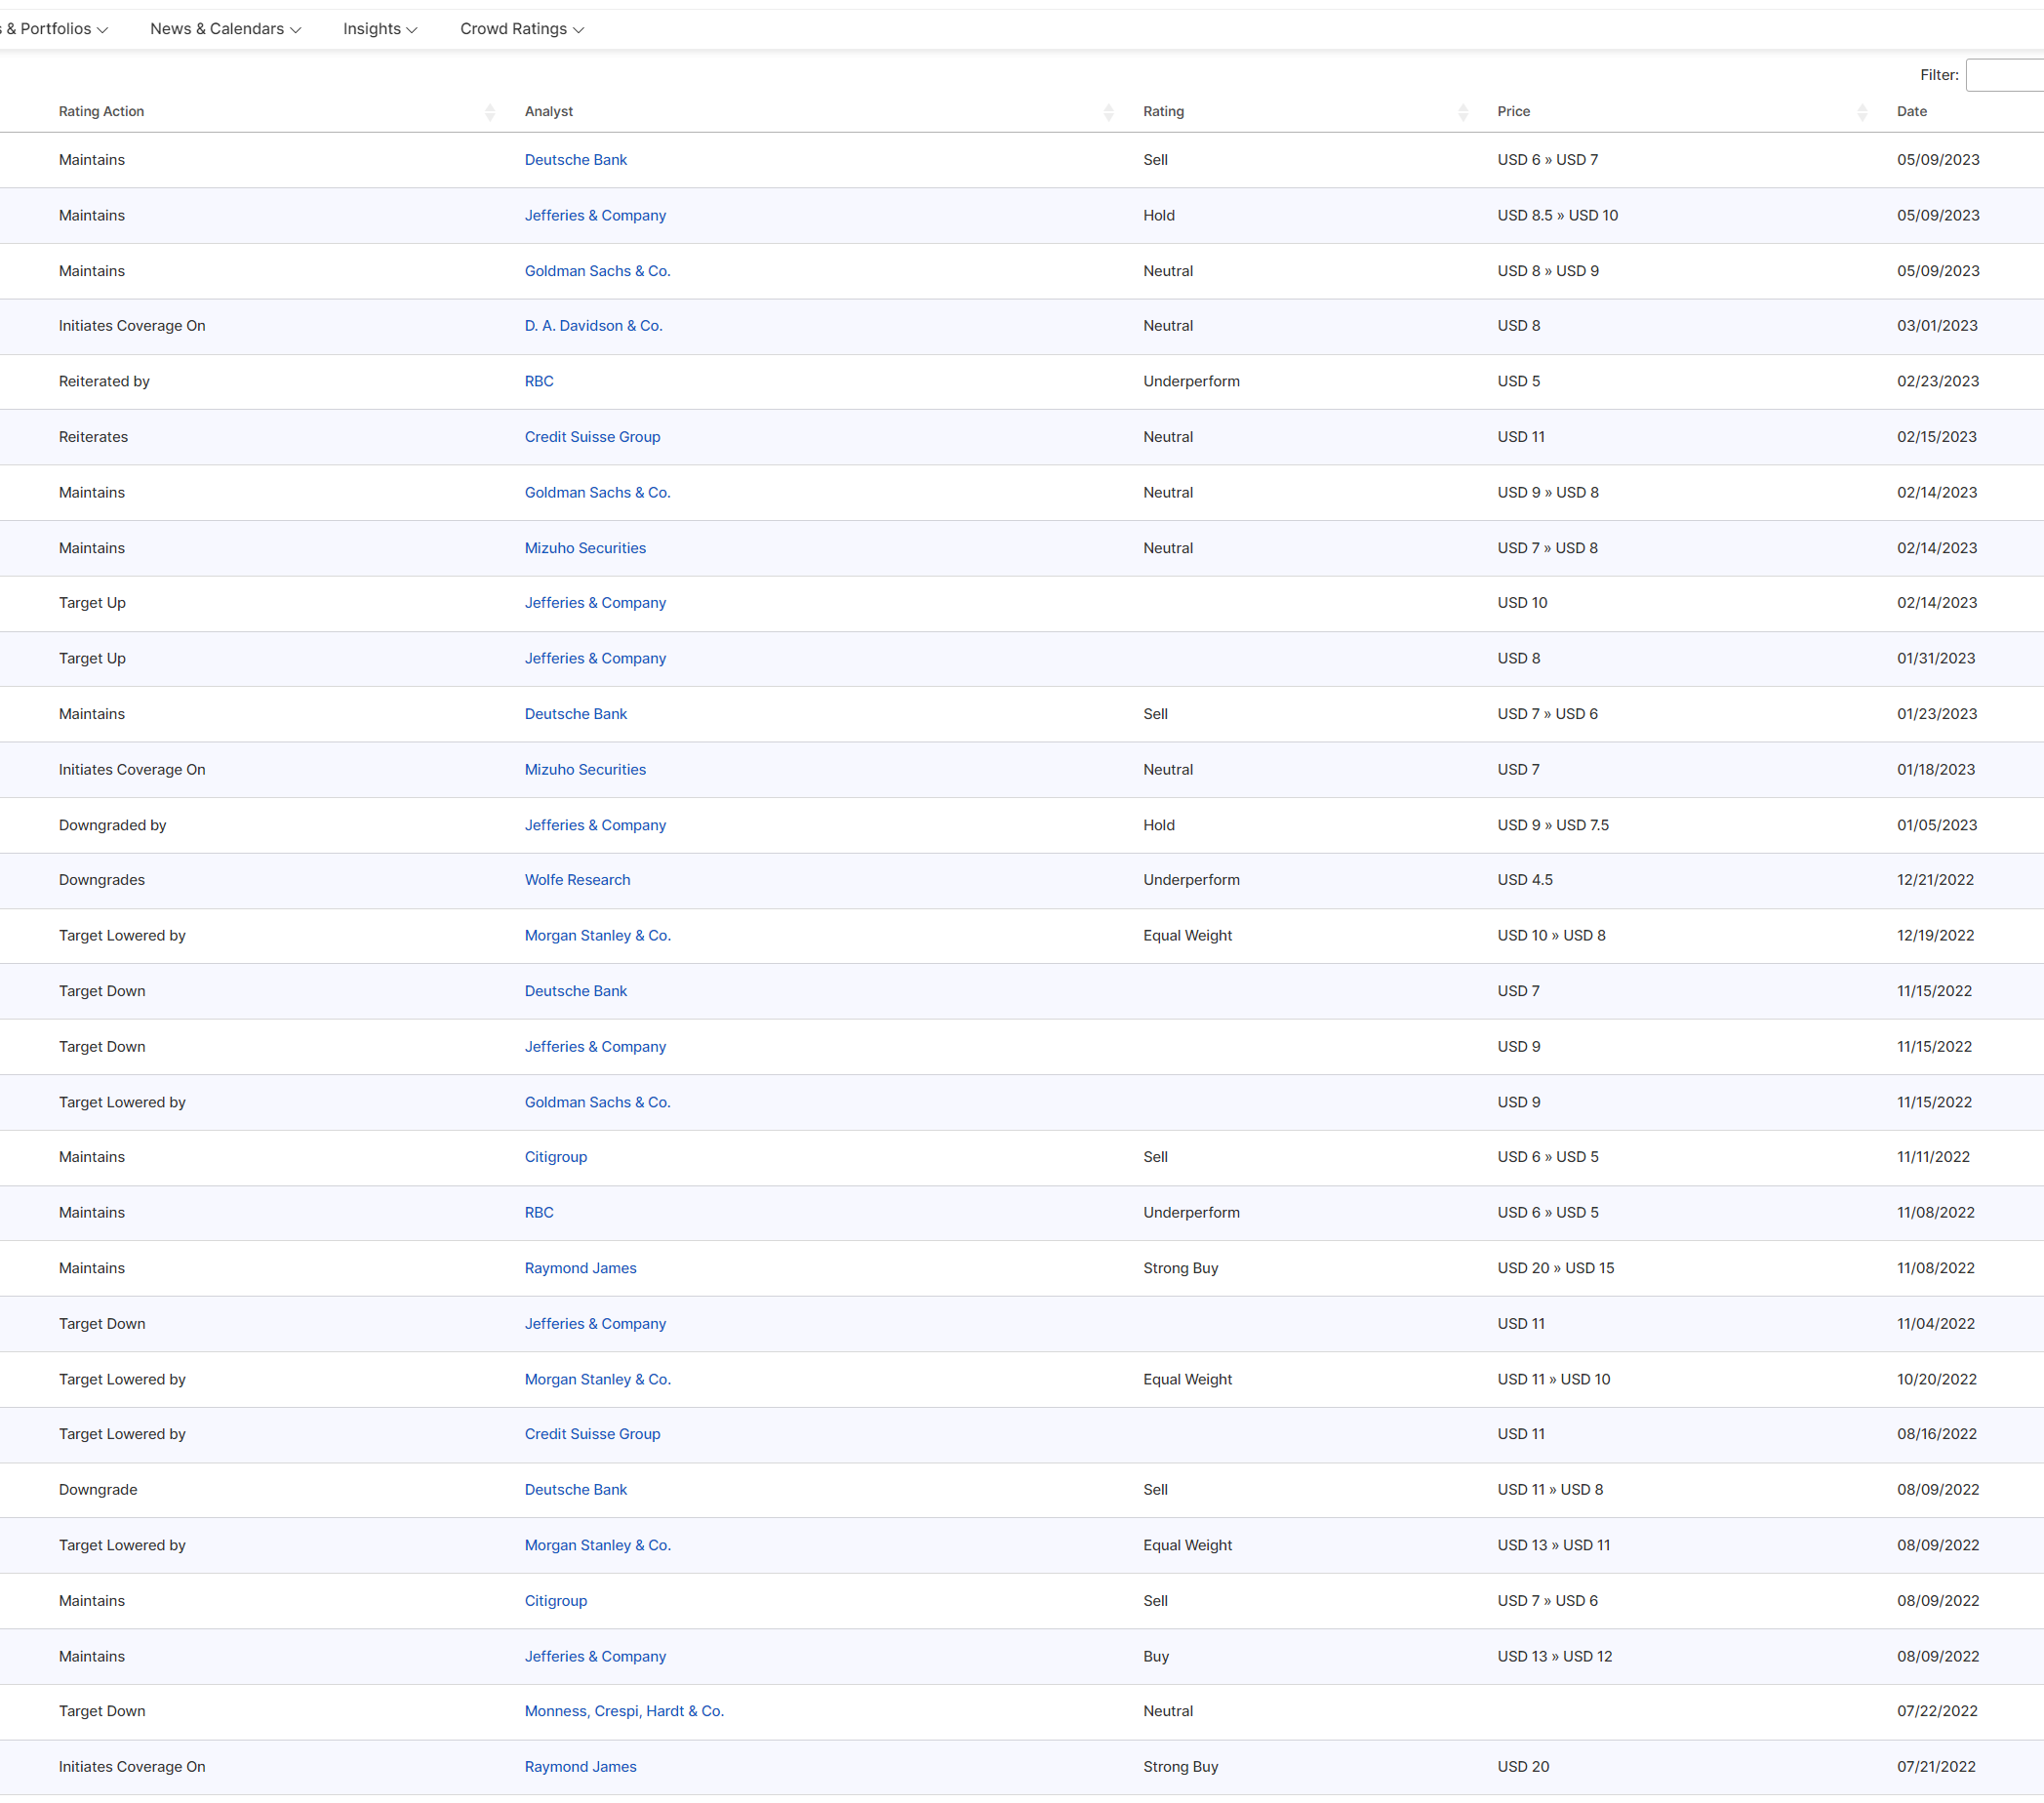
Task: Sort table by Rating Action column arrows
Action: pos(490,112)
